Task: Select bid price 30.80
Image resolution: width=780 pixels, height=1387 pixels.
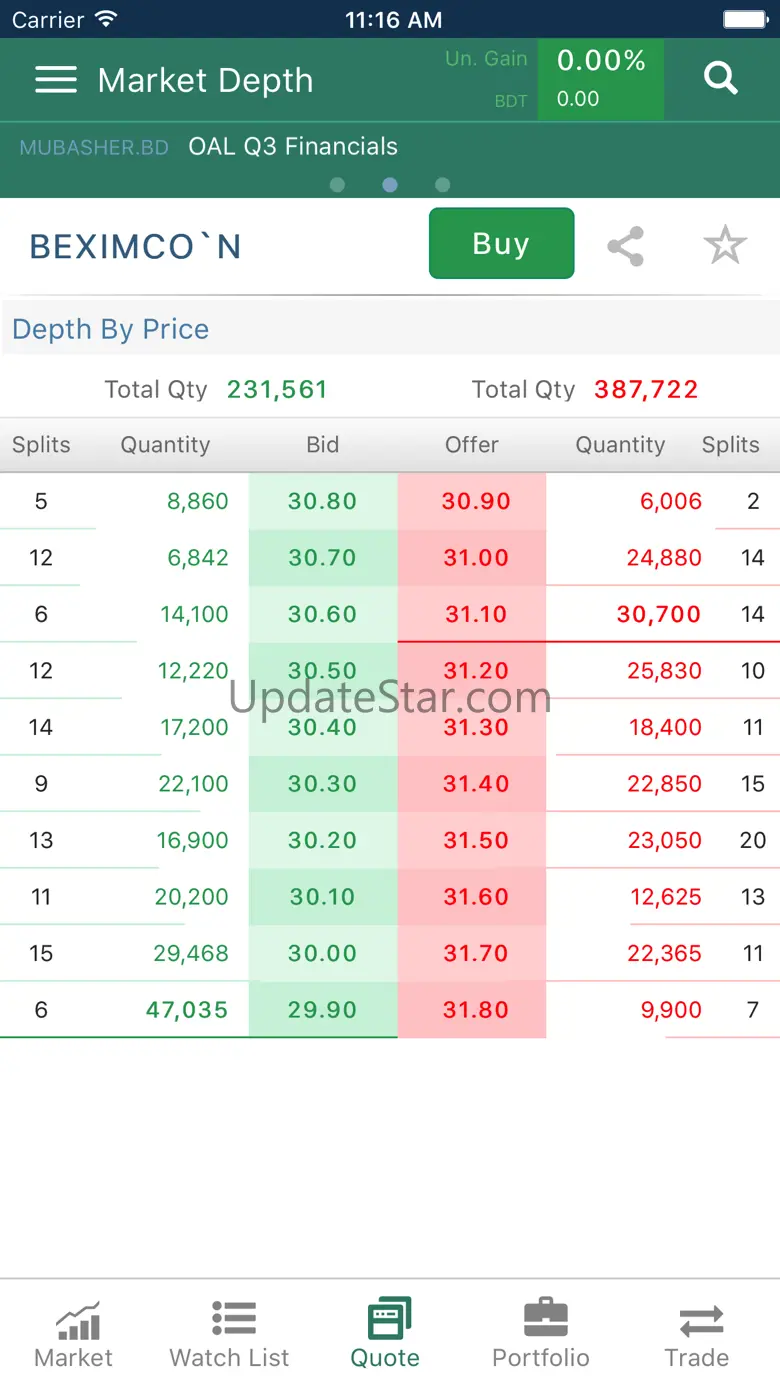Action: click(x=322, y=502)
